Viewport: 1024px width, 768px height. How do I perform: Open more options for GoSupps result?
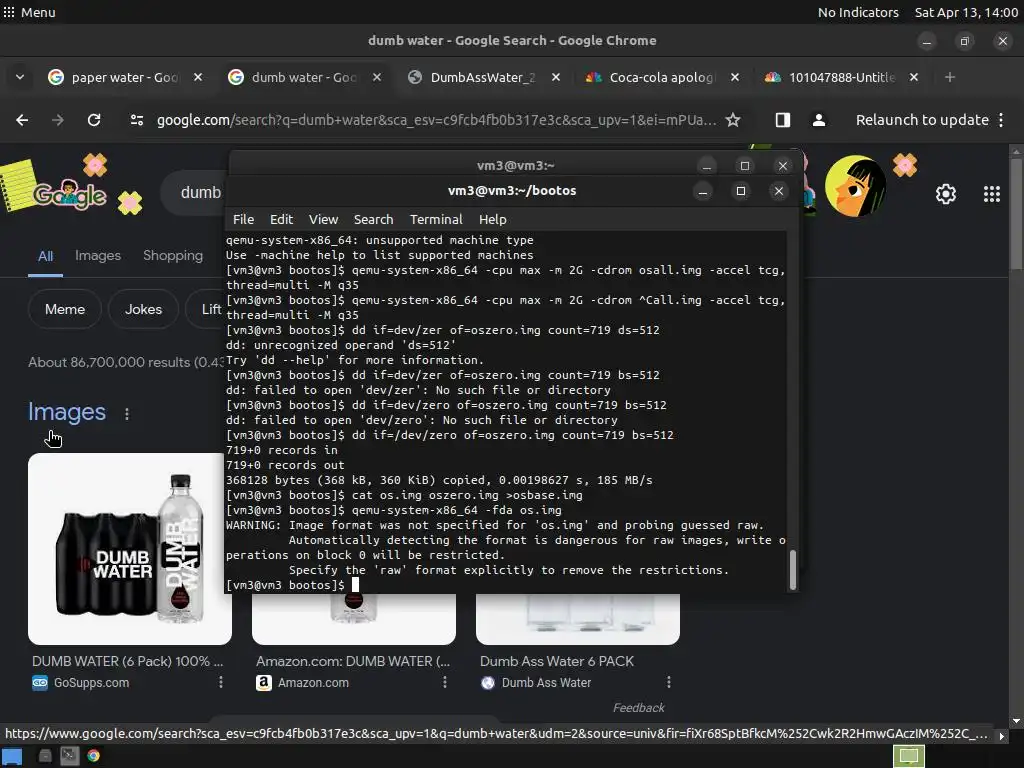click(x=221, y=682)
